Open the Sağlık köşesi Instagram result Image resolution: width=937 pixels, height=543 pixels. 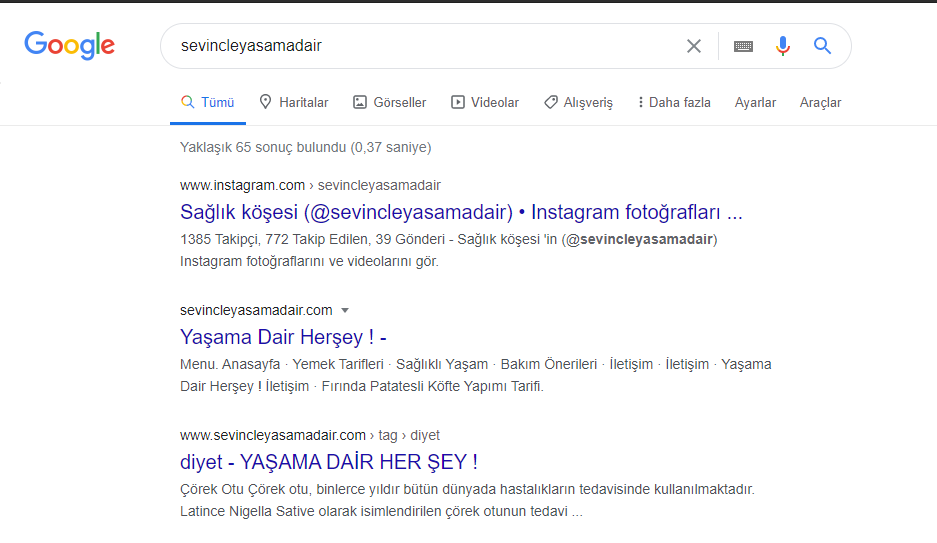click(461, 212)
